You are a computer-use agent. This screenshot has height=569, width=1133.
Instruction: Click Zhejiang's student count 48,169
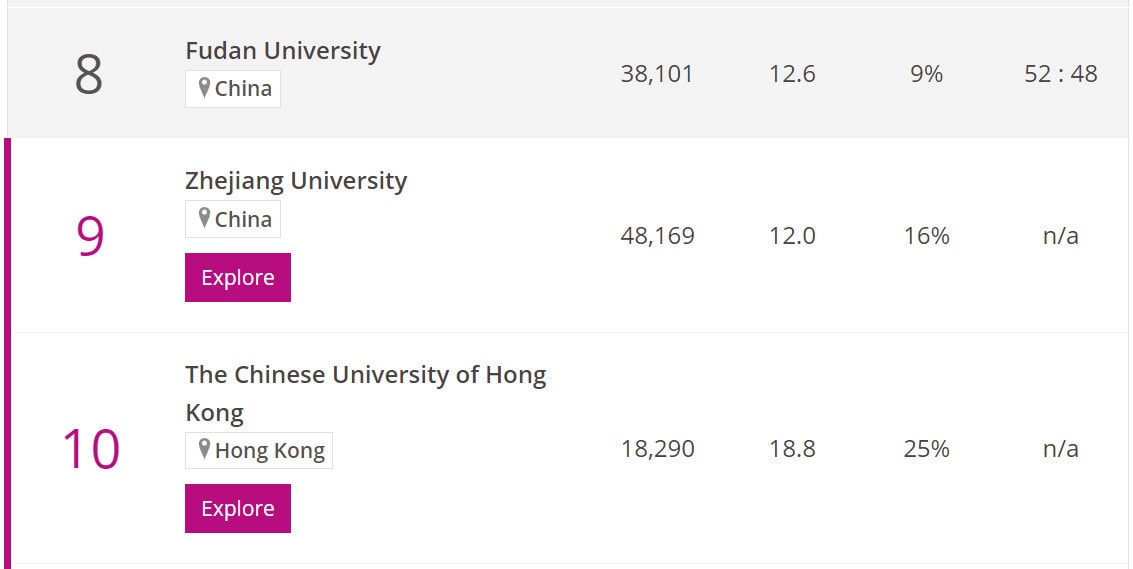pos(658,236)
